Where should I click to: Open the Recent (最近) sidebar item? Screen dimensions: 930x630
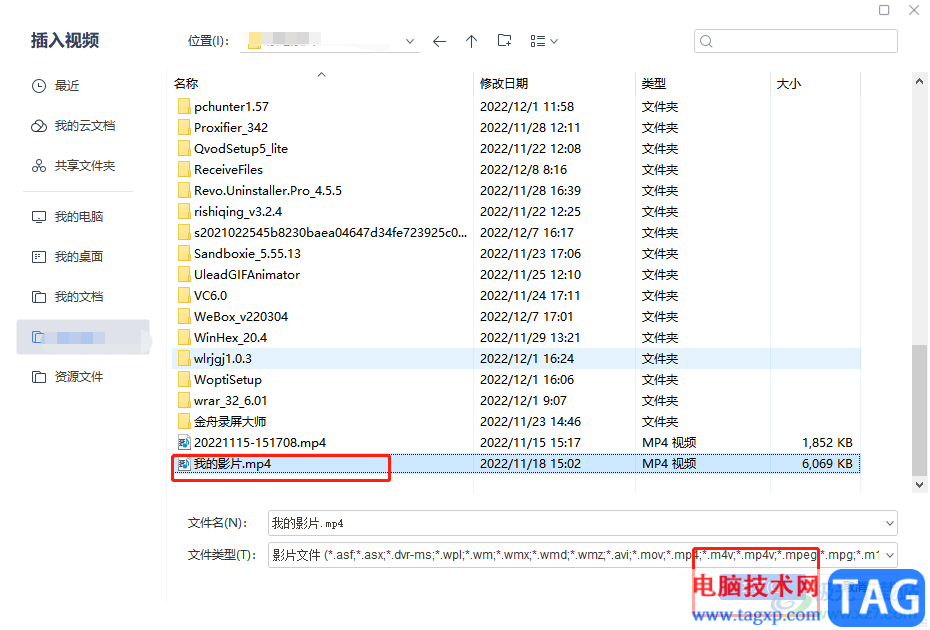(66, 86)
